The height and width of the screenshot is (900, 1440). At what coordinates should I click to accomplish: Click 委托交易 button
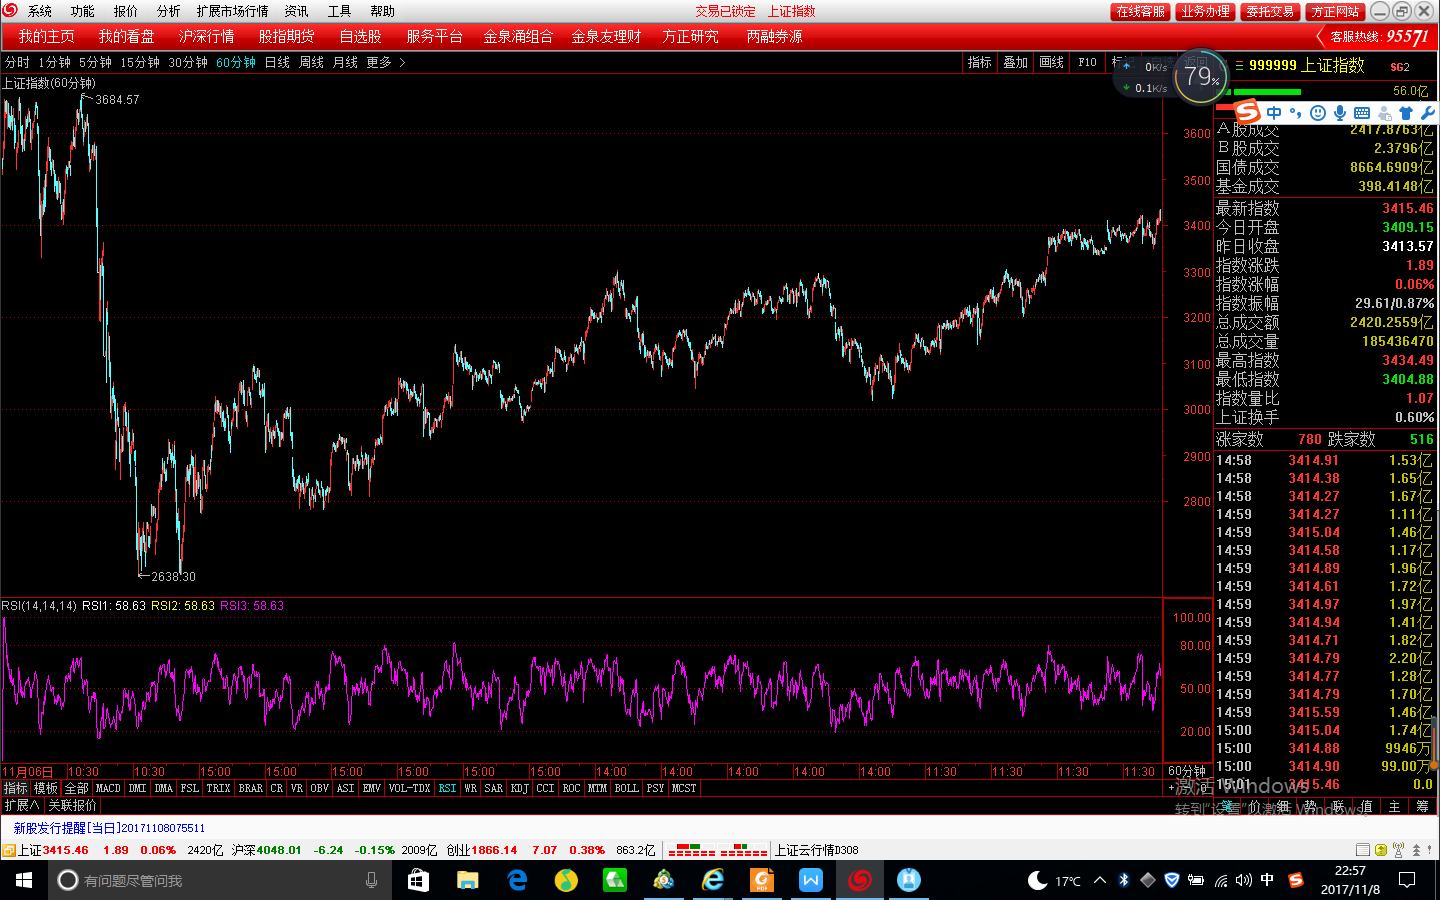[1270, 11]
